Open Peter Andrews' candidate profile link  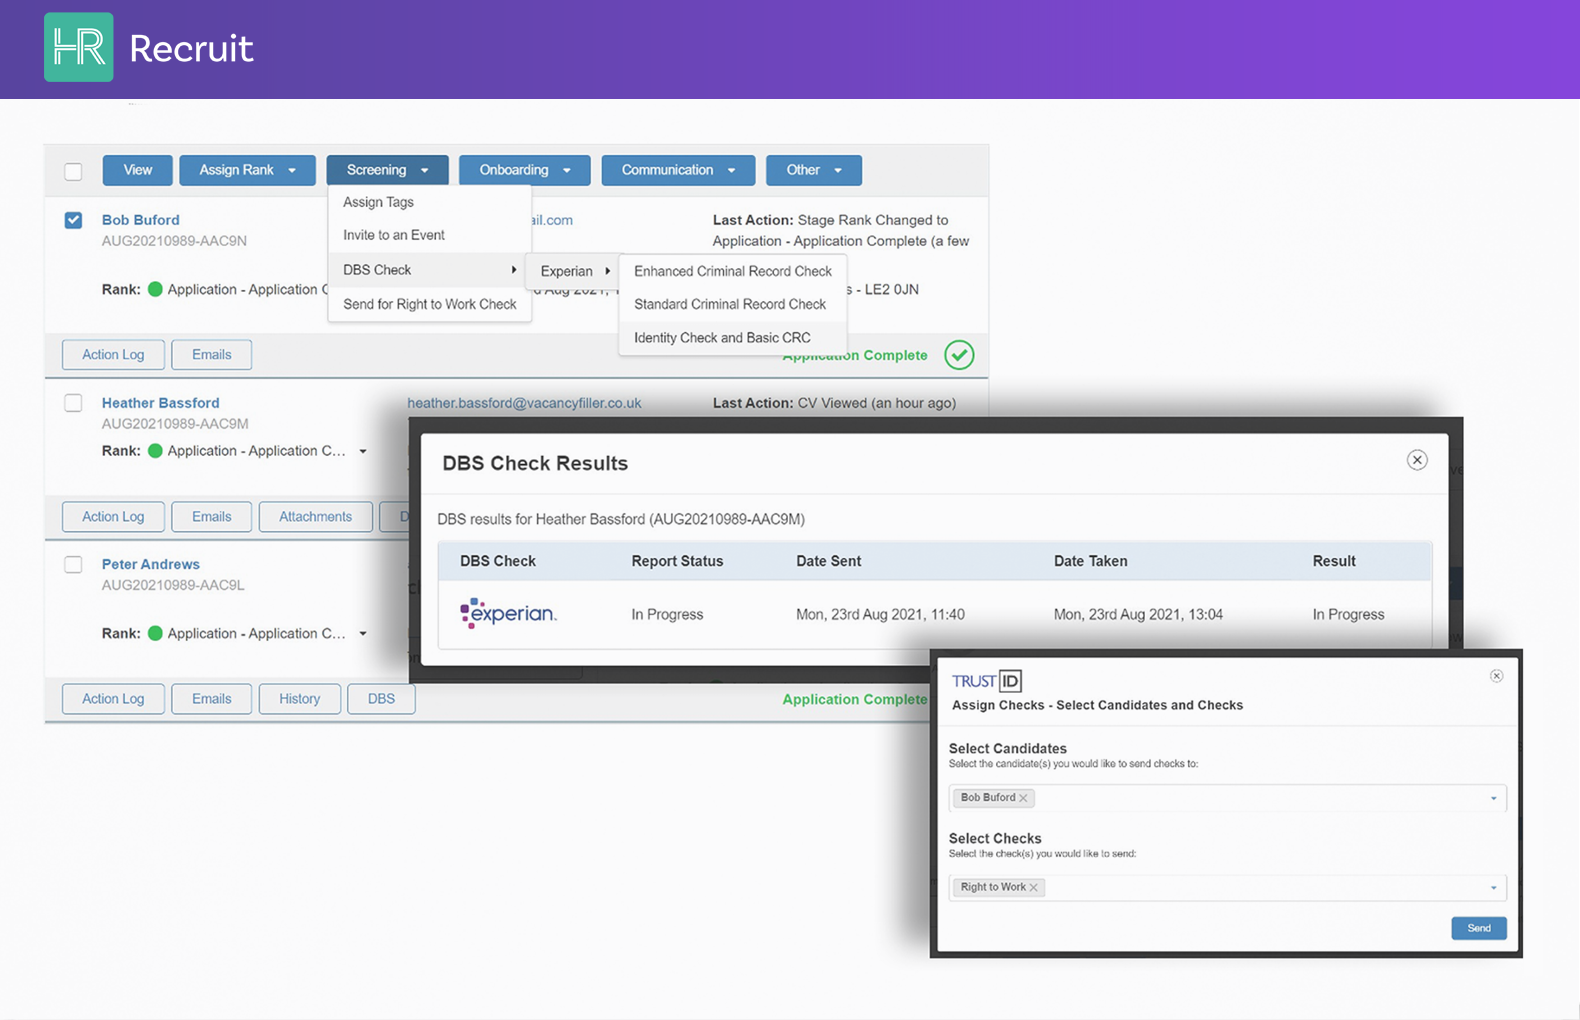tap(151, 564)
